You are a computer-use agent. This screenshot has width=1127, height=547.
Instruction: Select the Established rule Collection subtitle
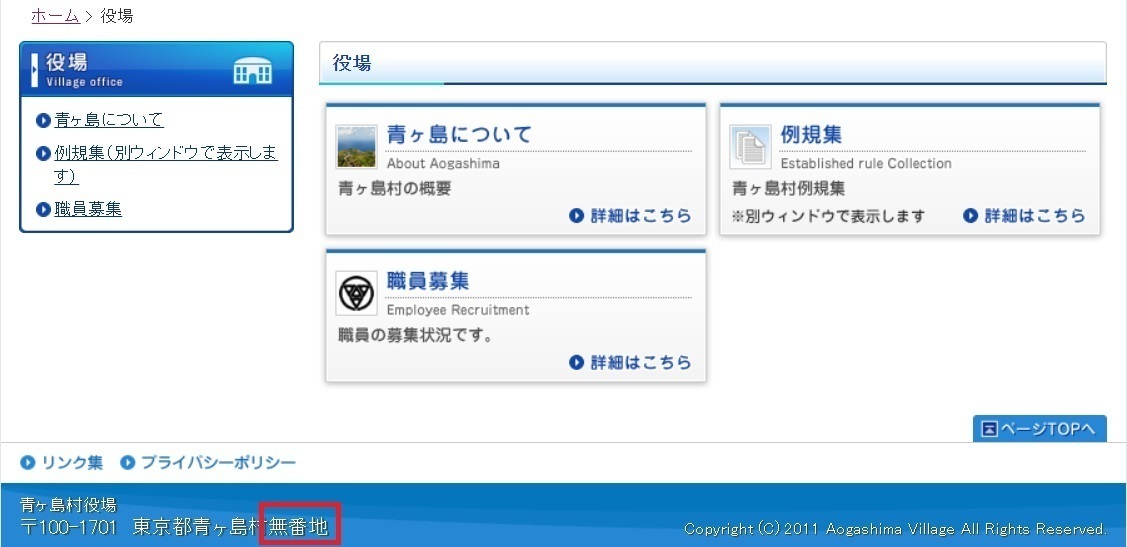[866, 163]
